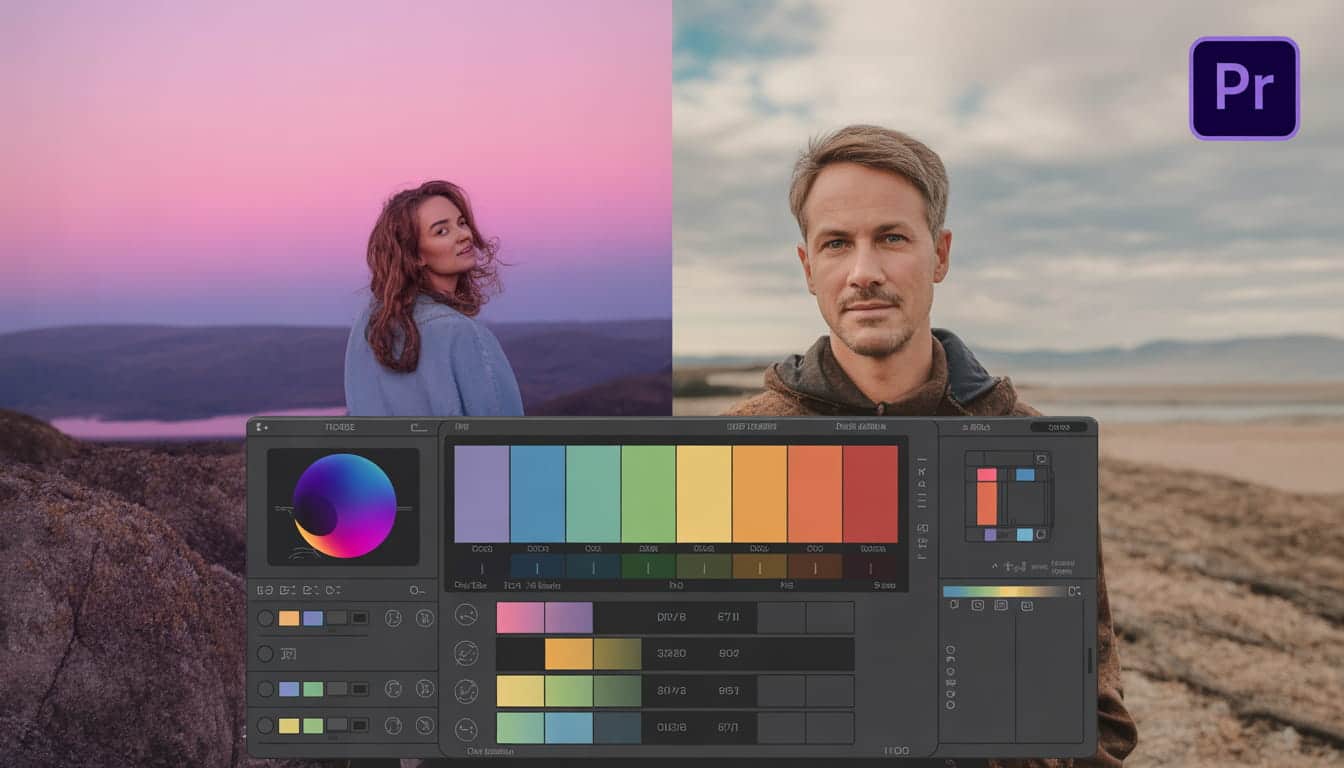
Task: Expand the chevron above the scopes thumbnail
Action: [995, 566]
